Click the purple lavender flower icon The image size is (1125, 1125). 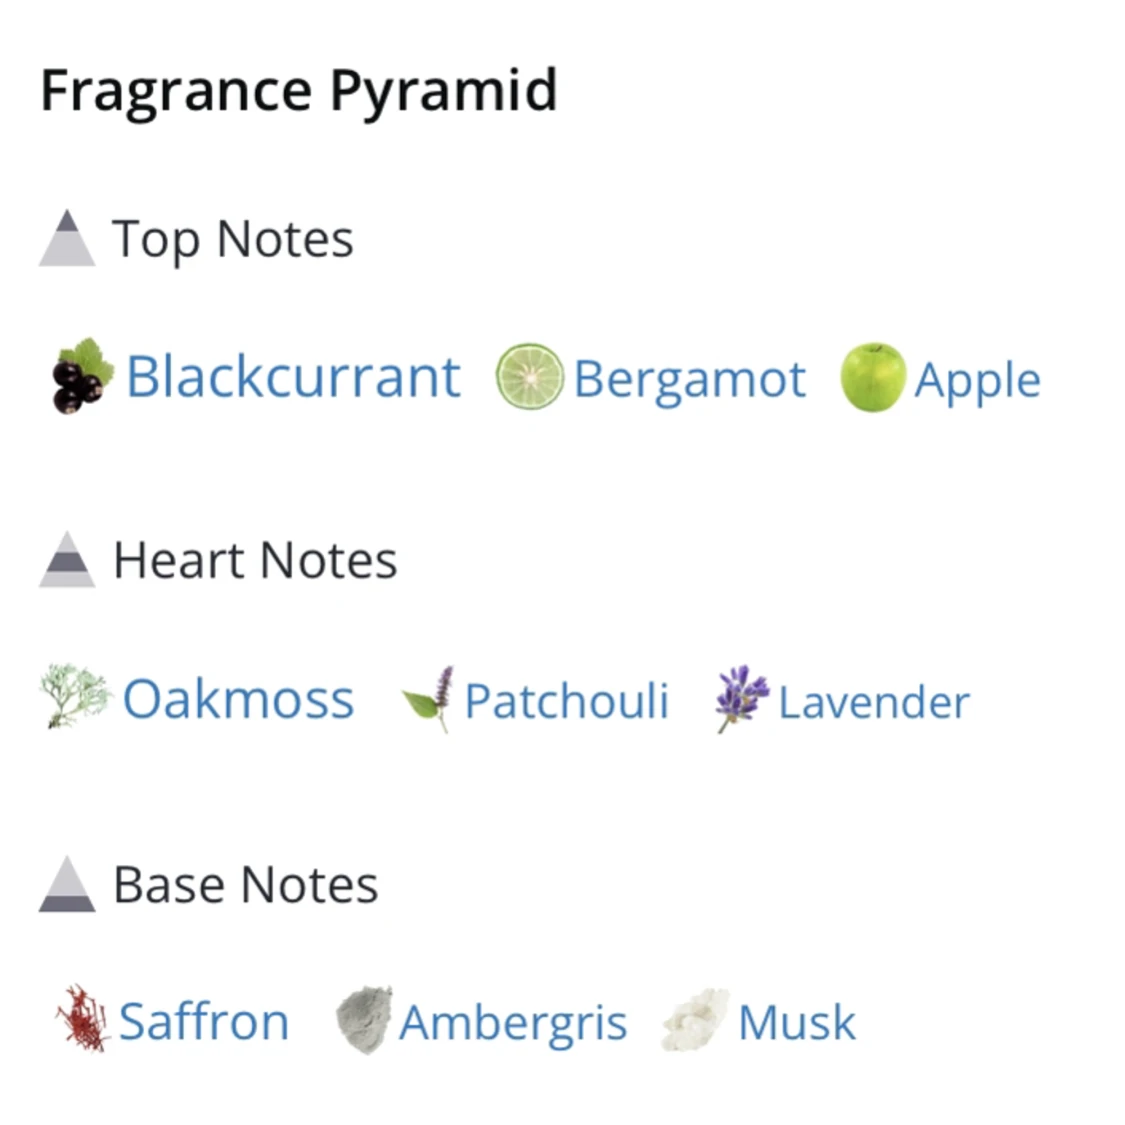(741, 698)
